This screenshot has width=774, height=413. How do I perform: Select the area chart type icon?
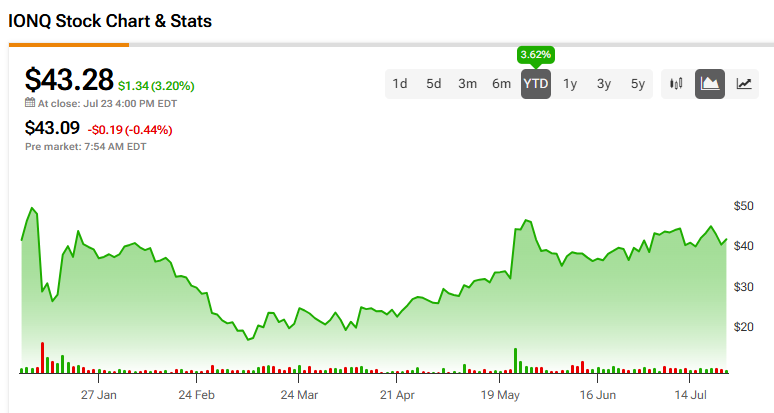coord(710,84)
